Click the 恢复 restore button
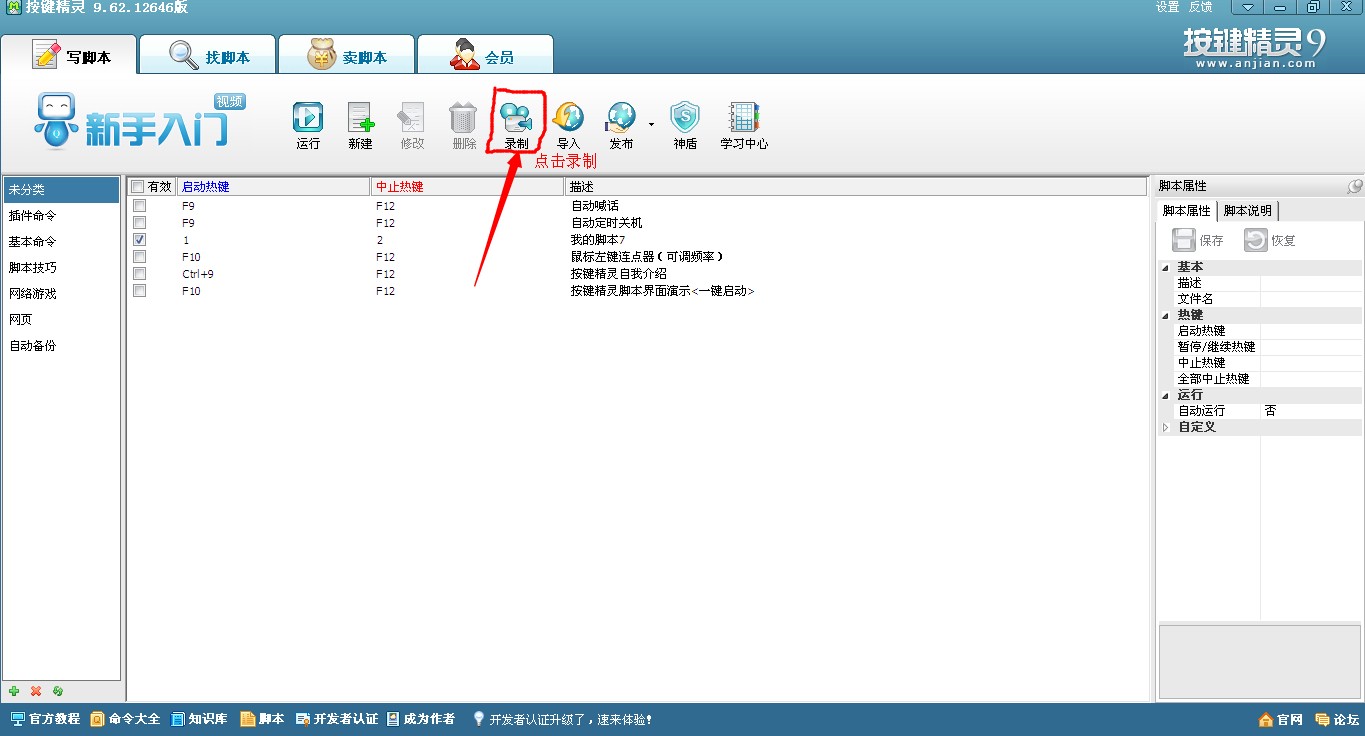 point(1270,240)
